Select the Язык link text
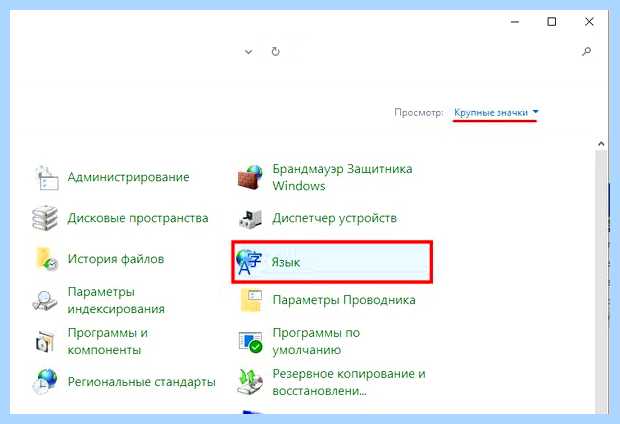Viewport: 620px width, 424px height. [x=286, y=262]
